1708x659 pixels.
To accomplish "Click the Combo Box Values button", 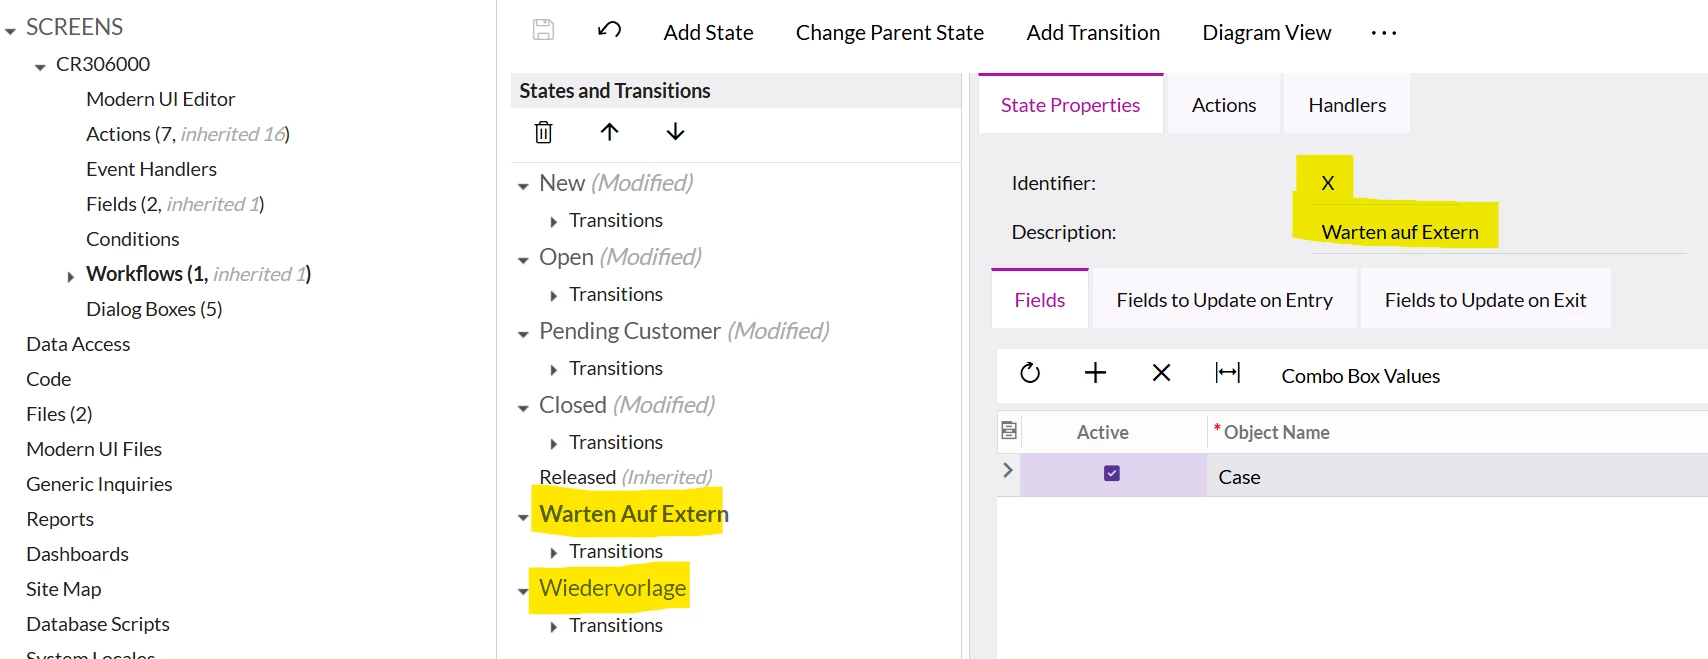I will tap(1360, 376).
